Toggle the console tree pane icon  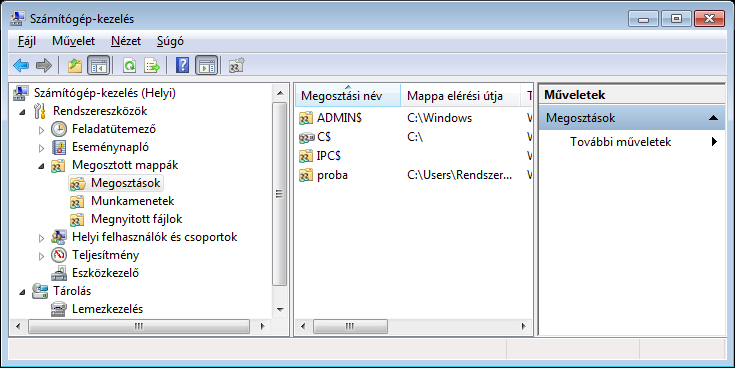pos(99,66)
